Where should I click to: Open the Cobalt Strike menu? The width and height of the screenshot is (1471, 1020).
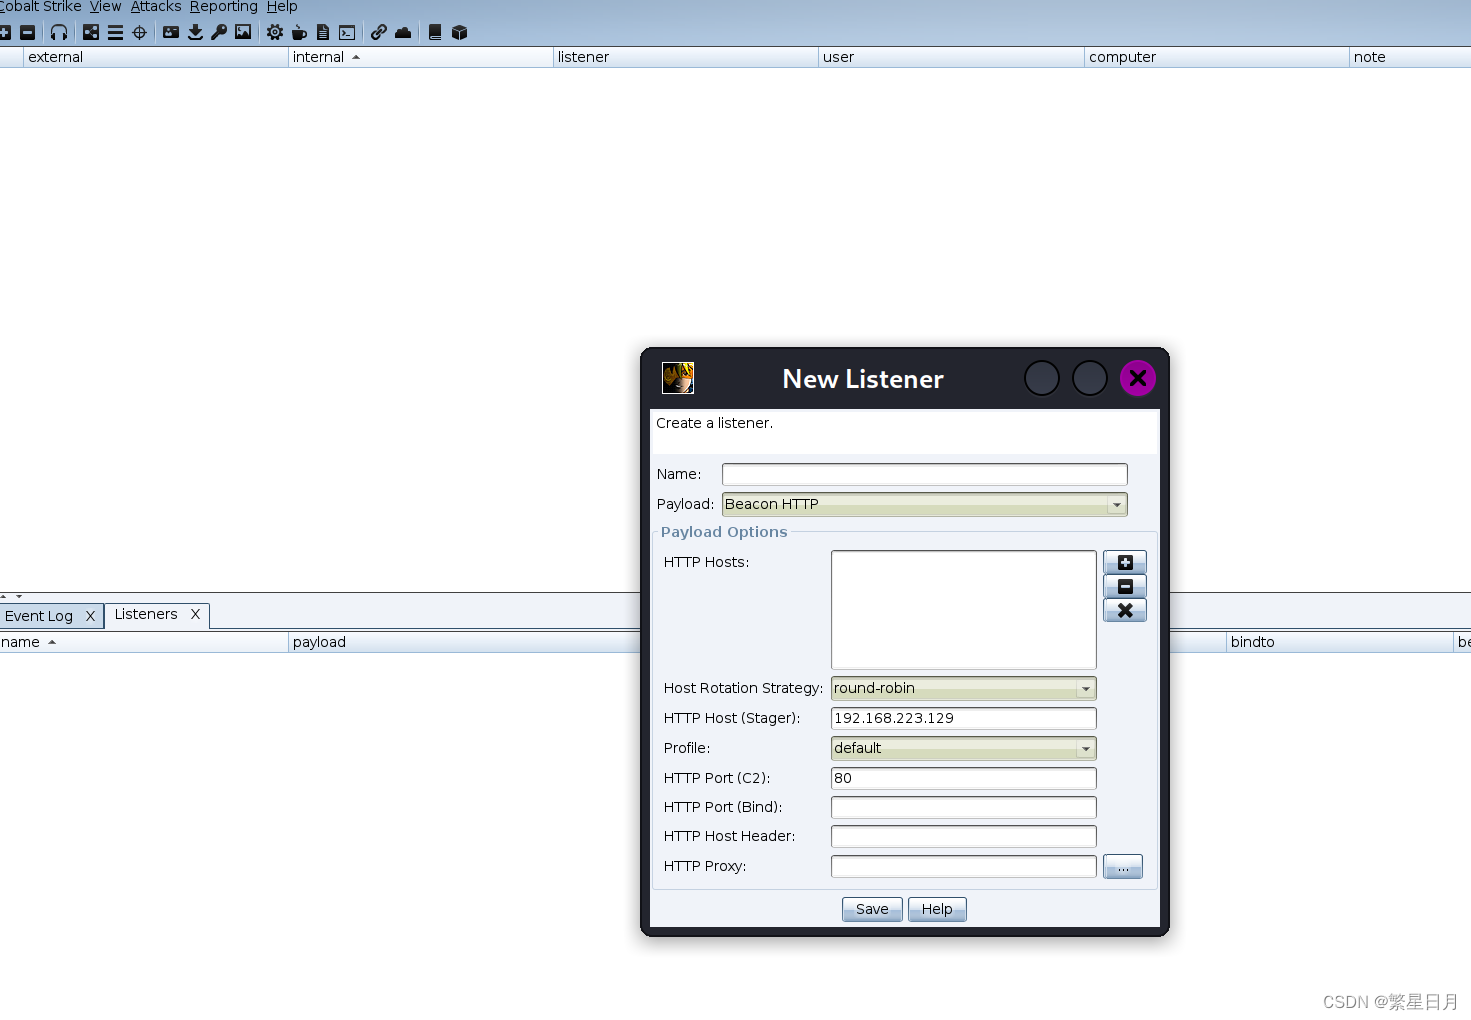pos(40,7)
